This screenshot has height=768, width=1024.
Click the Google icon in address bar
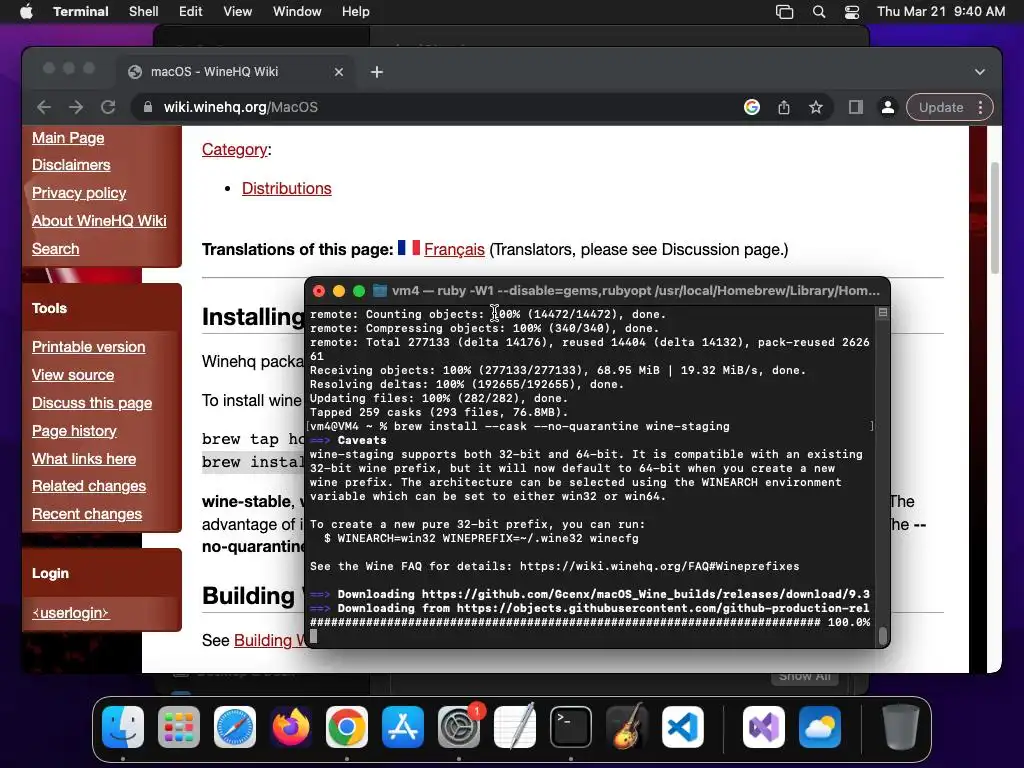[752, 107]
